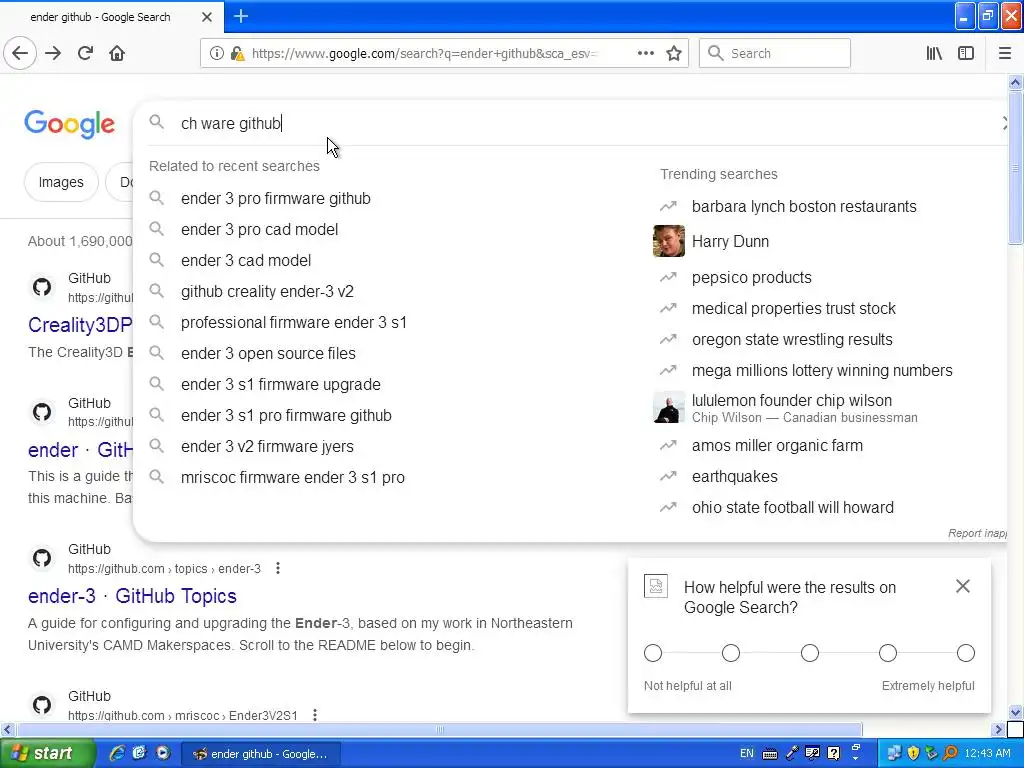The height and width of the screenshot is (768, 1024).
Task: Open trending search 'pepsico products'
Action: click(x=752, y=278)
